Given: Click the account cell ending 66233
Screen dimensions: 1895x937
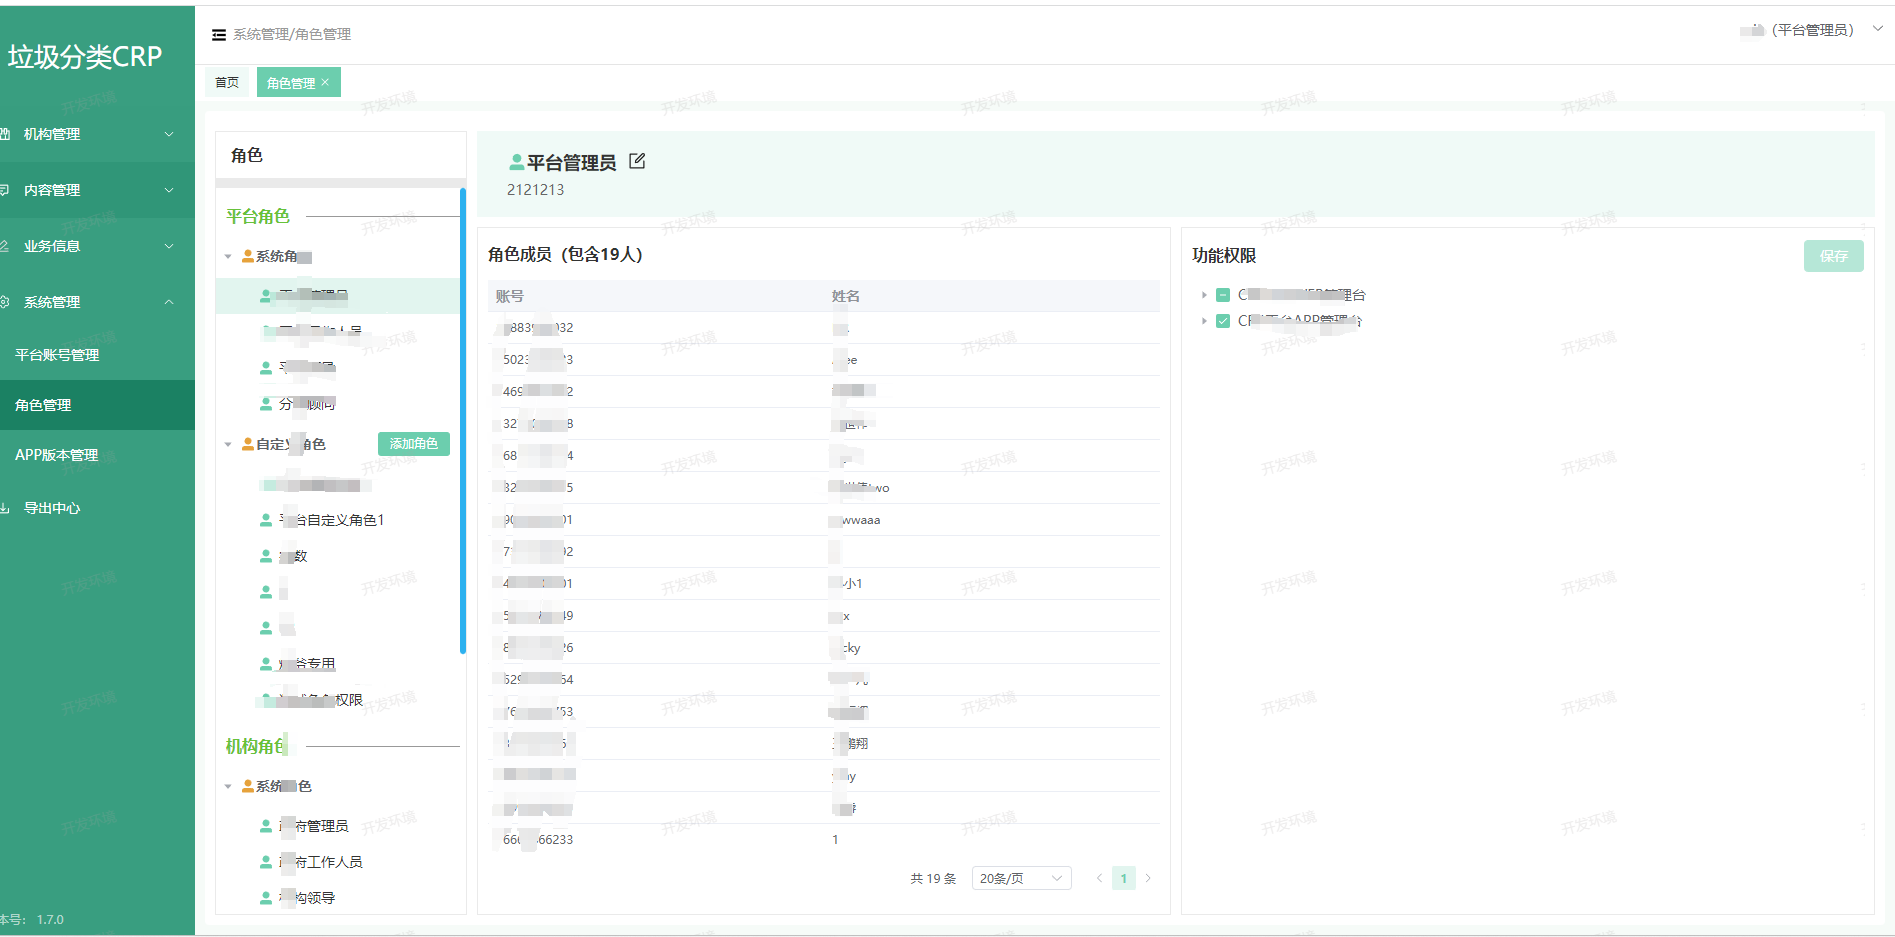Looking at the screenshot, I should click(538, 840).
